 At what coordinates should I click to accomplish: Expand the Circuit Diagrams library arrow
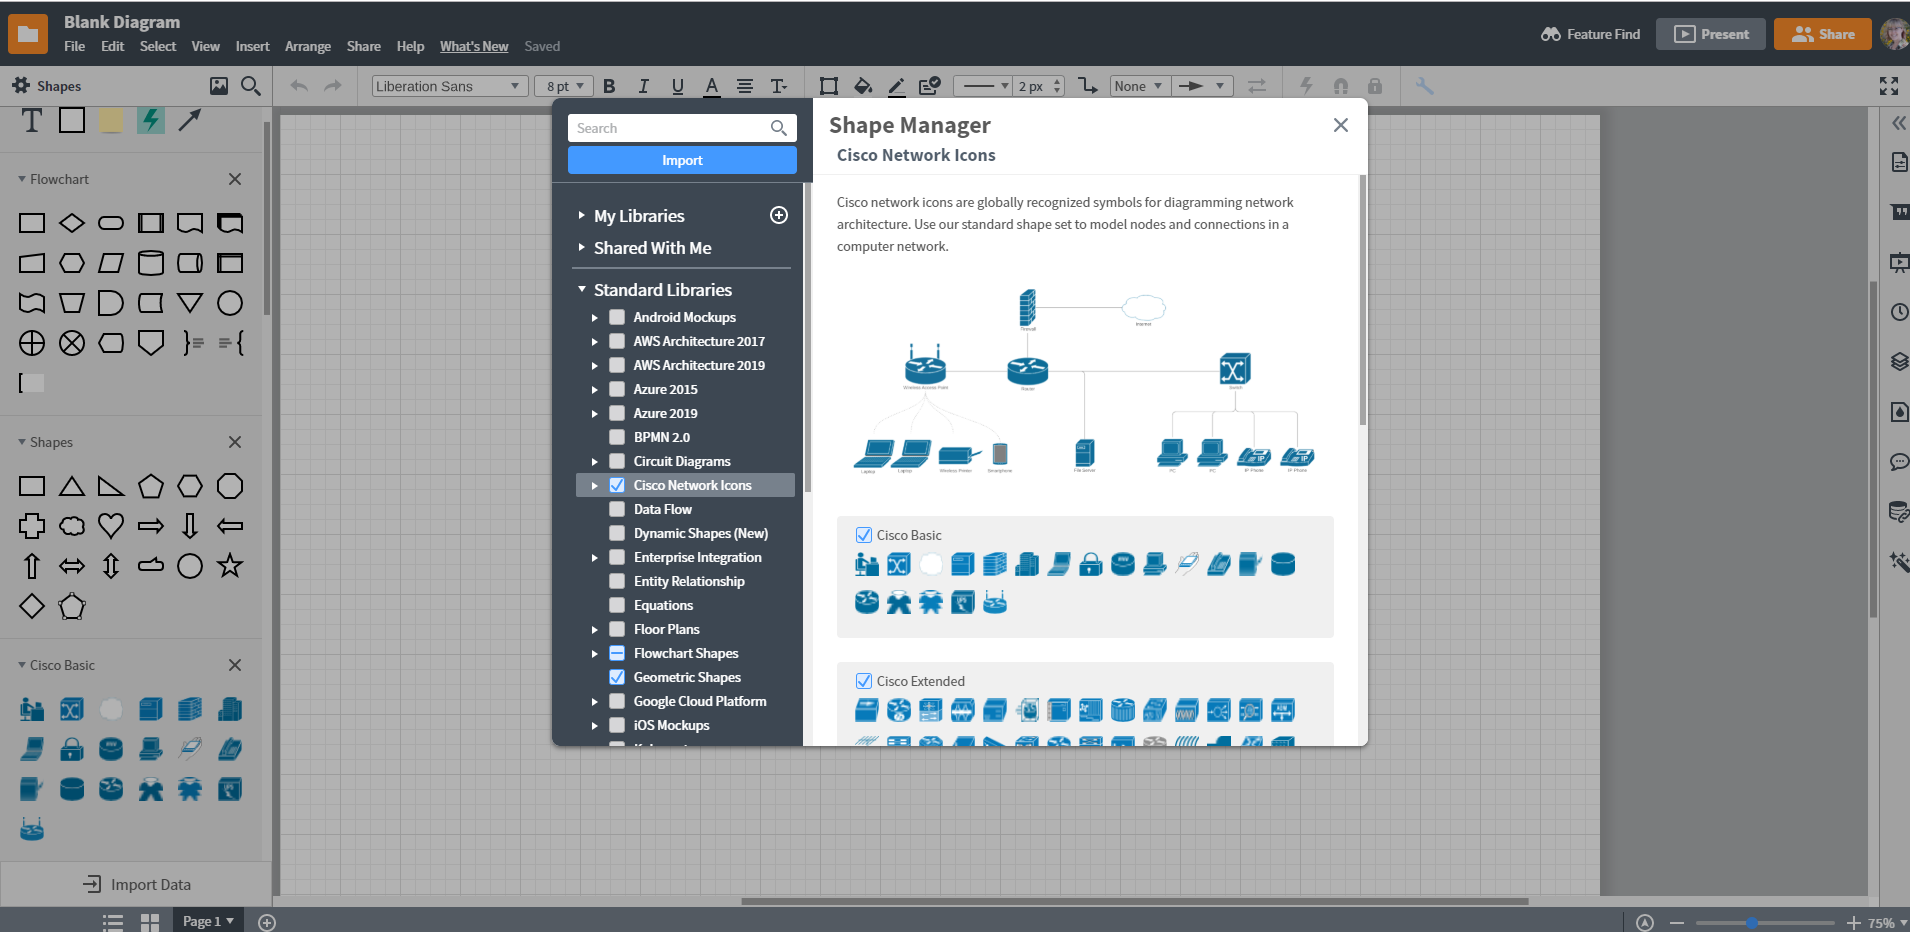[594, 461]
